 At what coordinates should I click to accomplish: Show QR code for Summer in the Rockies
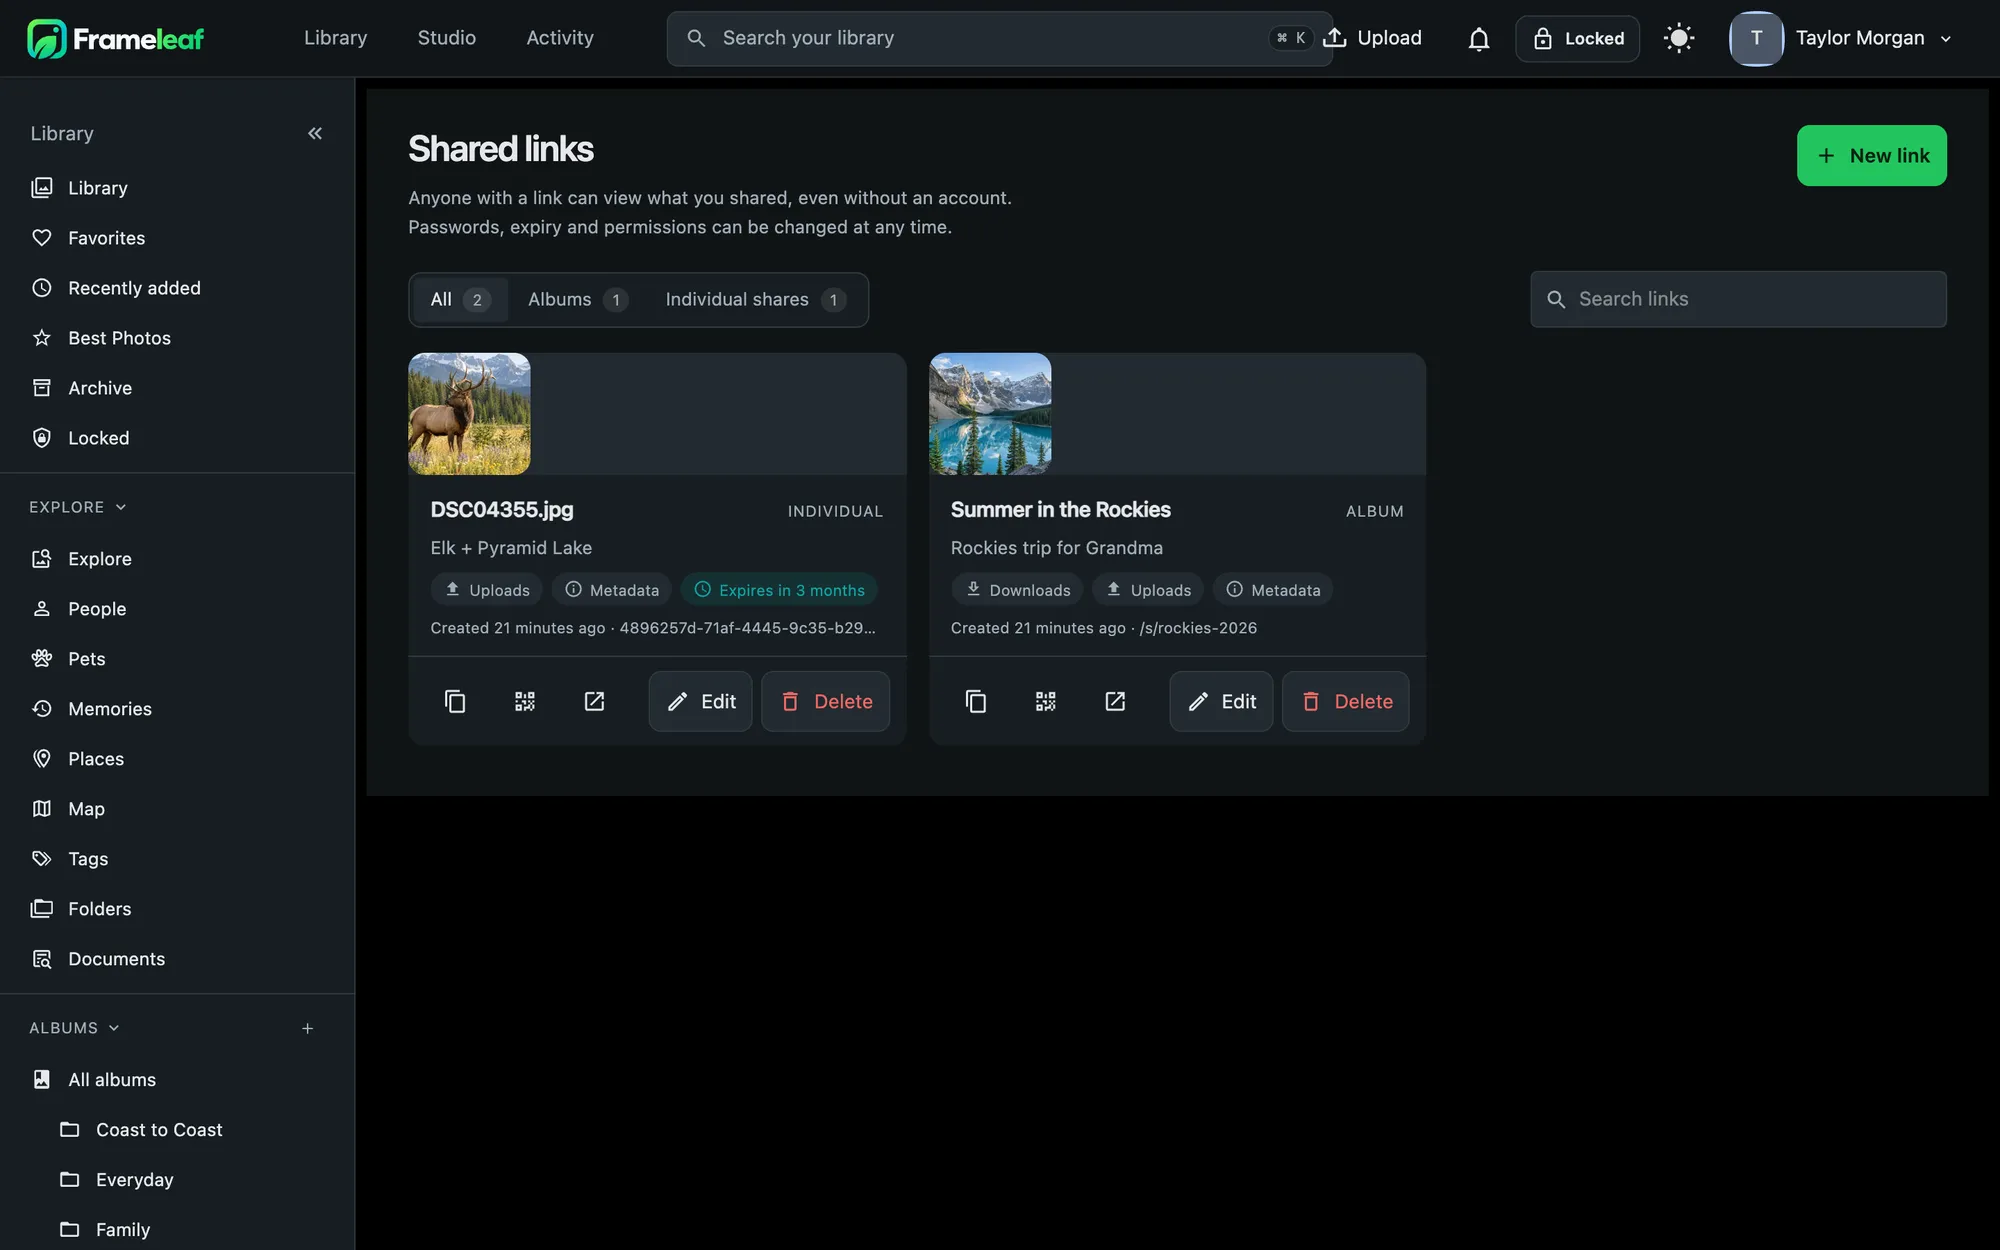pos(1046,701)
